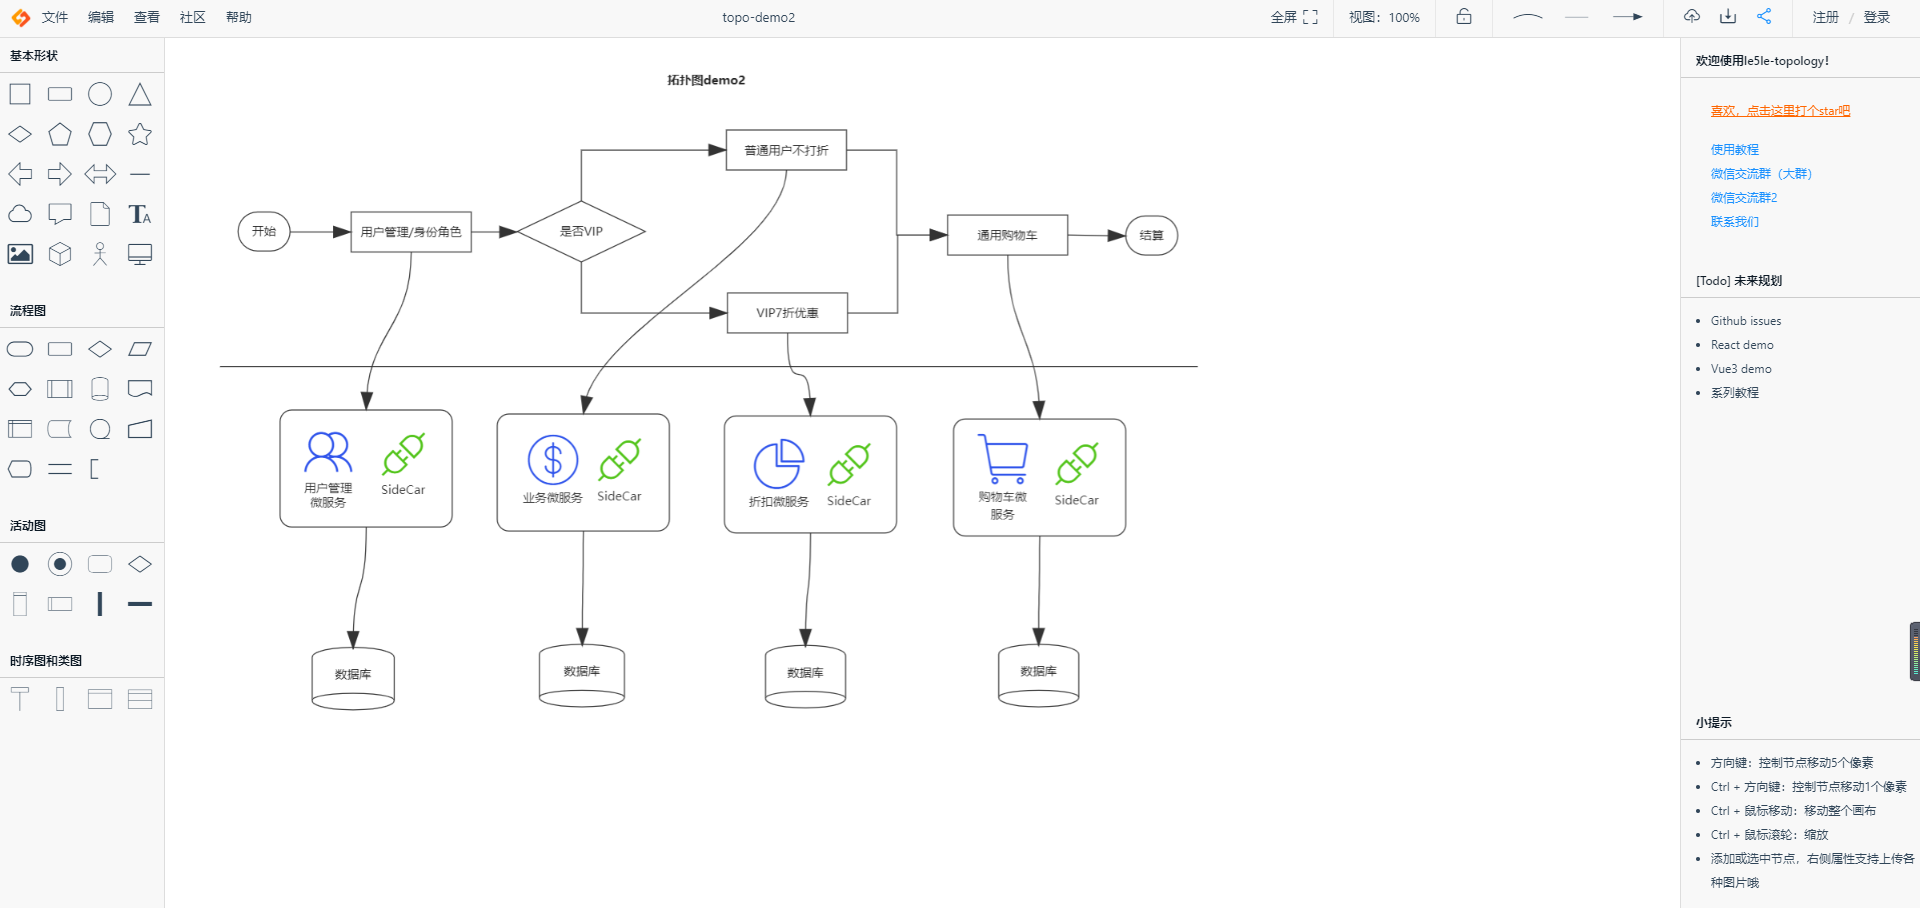Select the left arrow shape
Viewport: 1920px width, 908px height.
(x=20, y=174)
